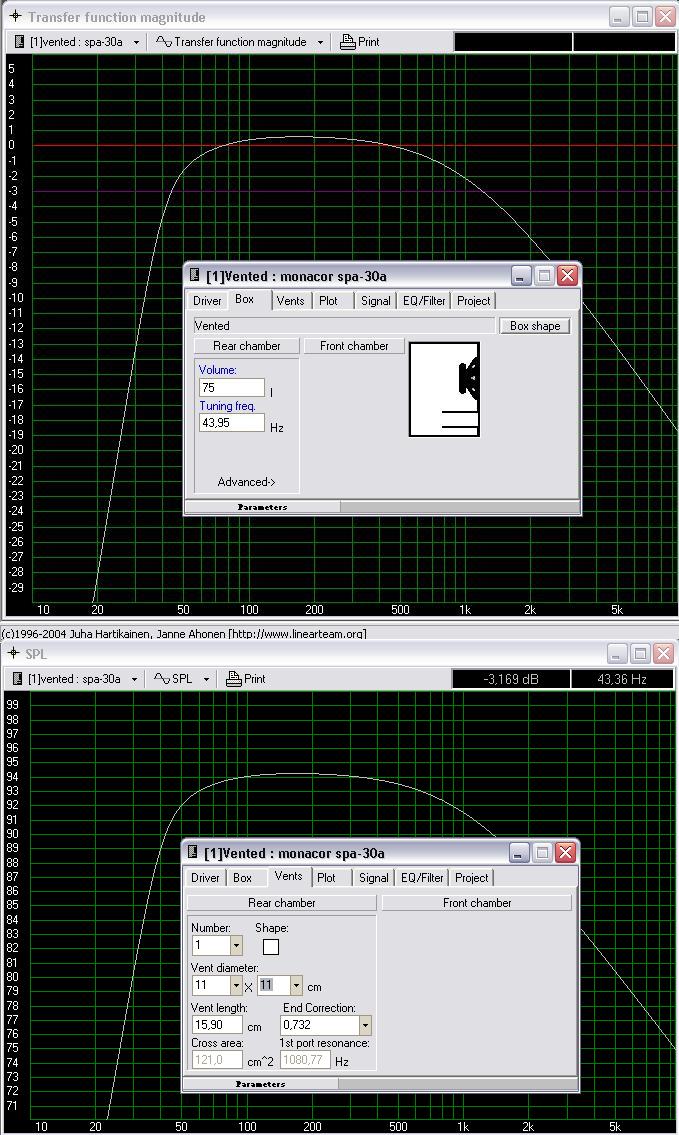Image resolution: width=679 pixels, height=1135 pixels.
Task: Open Plot tab in lower dialog
Action: pos(326,877)
